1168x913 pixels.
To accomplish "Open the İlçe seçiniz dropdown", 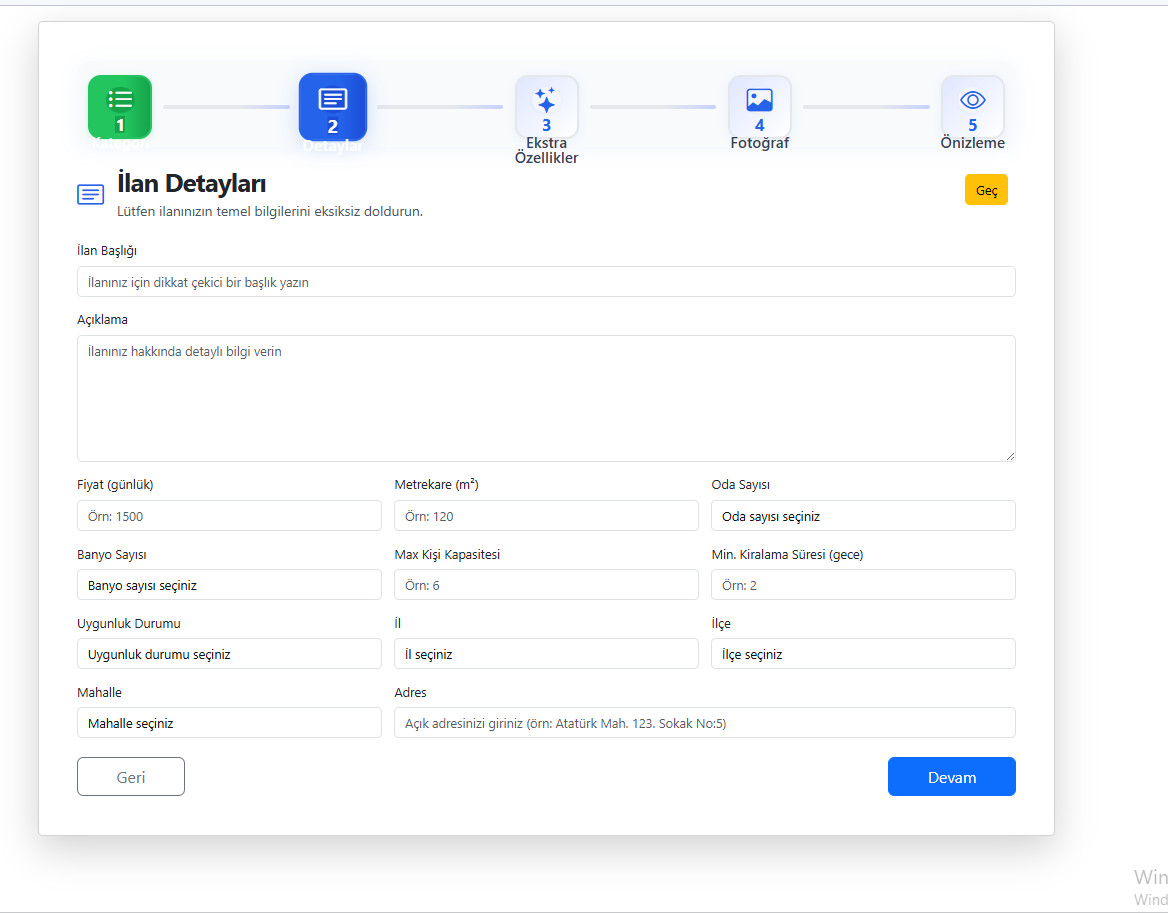I will (863, 655).
